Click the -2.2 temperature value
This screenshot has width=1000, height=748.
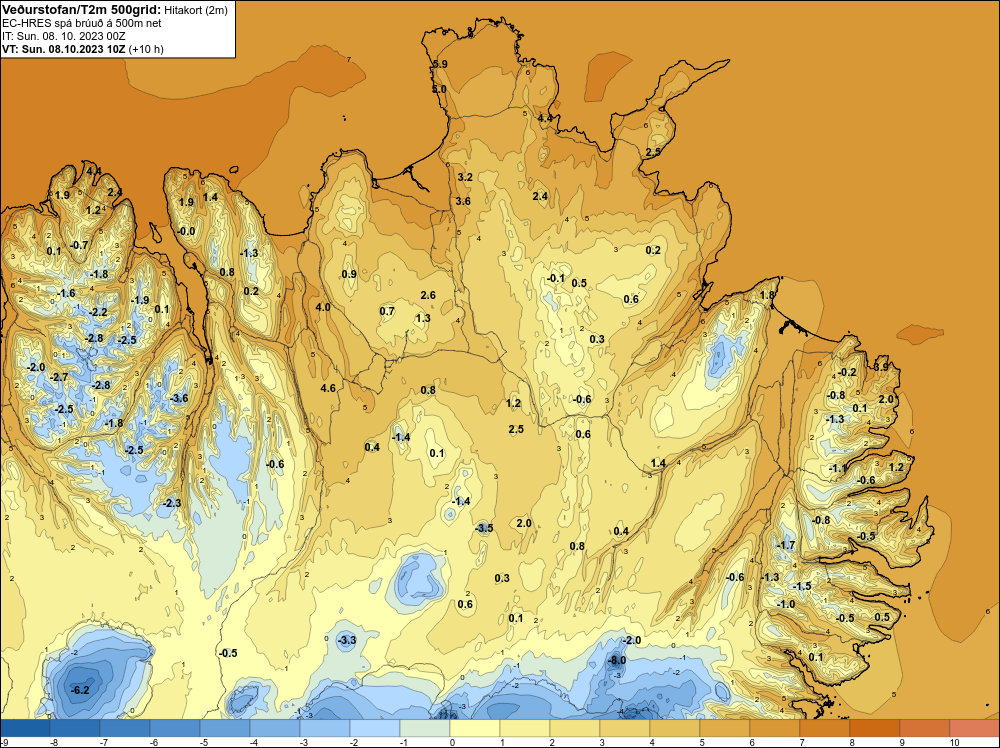click(x=98, y=312)
